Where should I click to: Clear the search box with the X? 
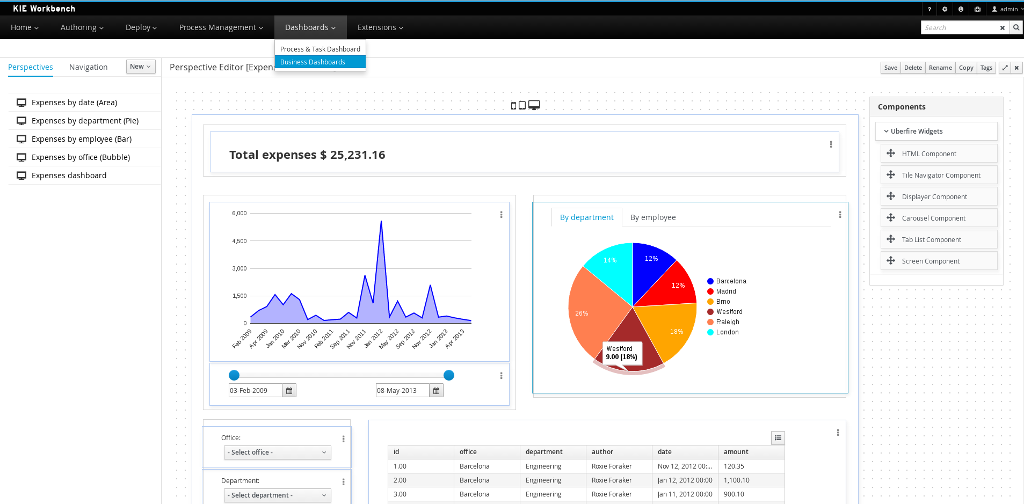point(1002,28)
